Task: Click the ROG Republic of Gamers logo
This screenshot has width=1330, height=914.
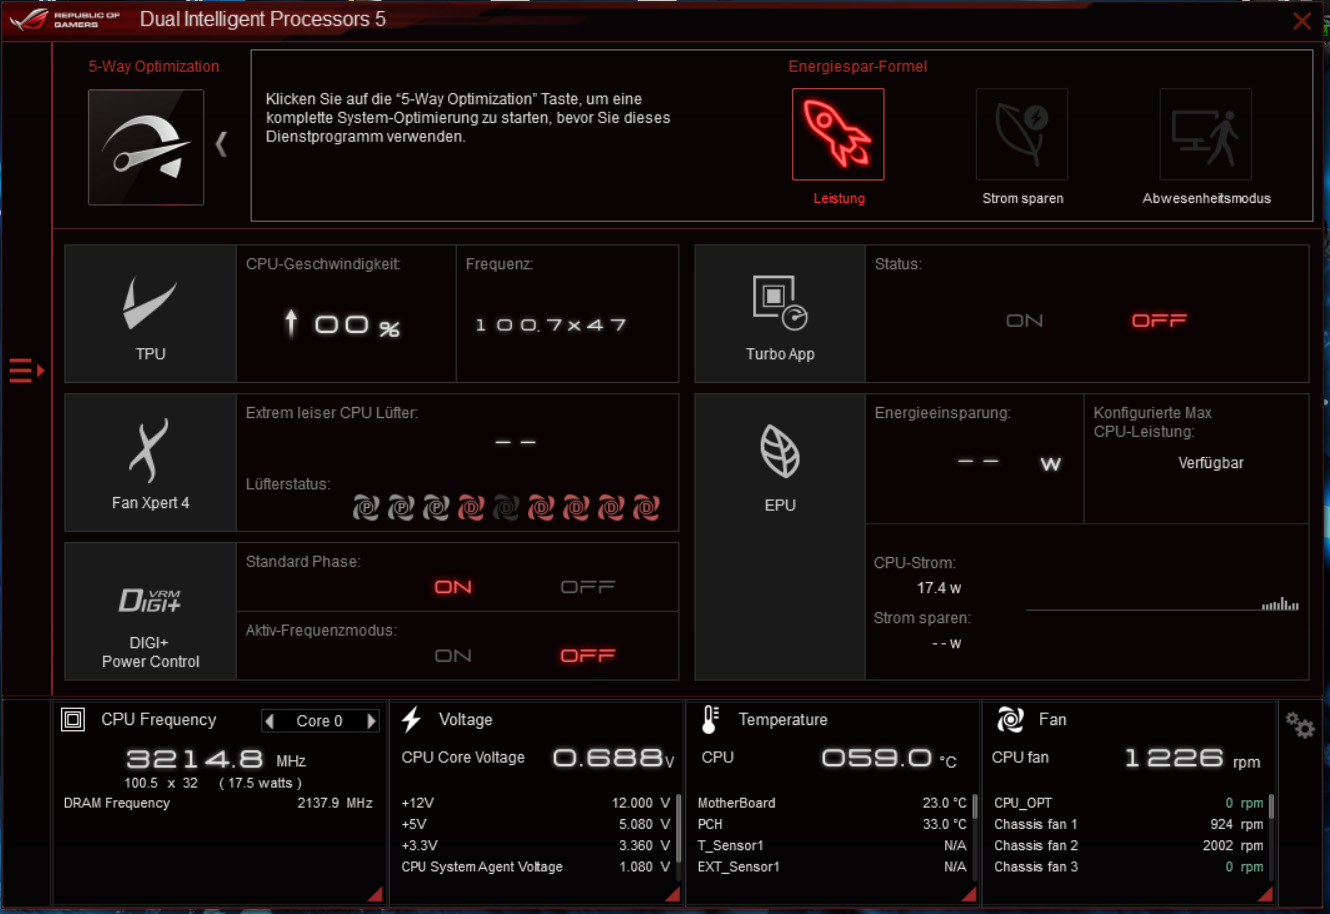Action: [x=65, y=19]
